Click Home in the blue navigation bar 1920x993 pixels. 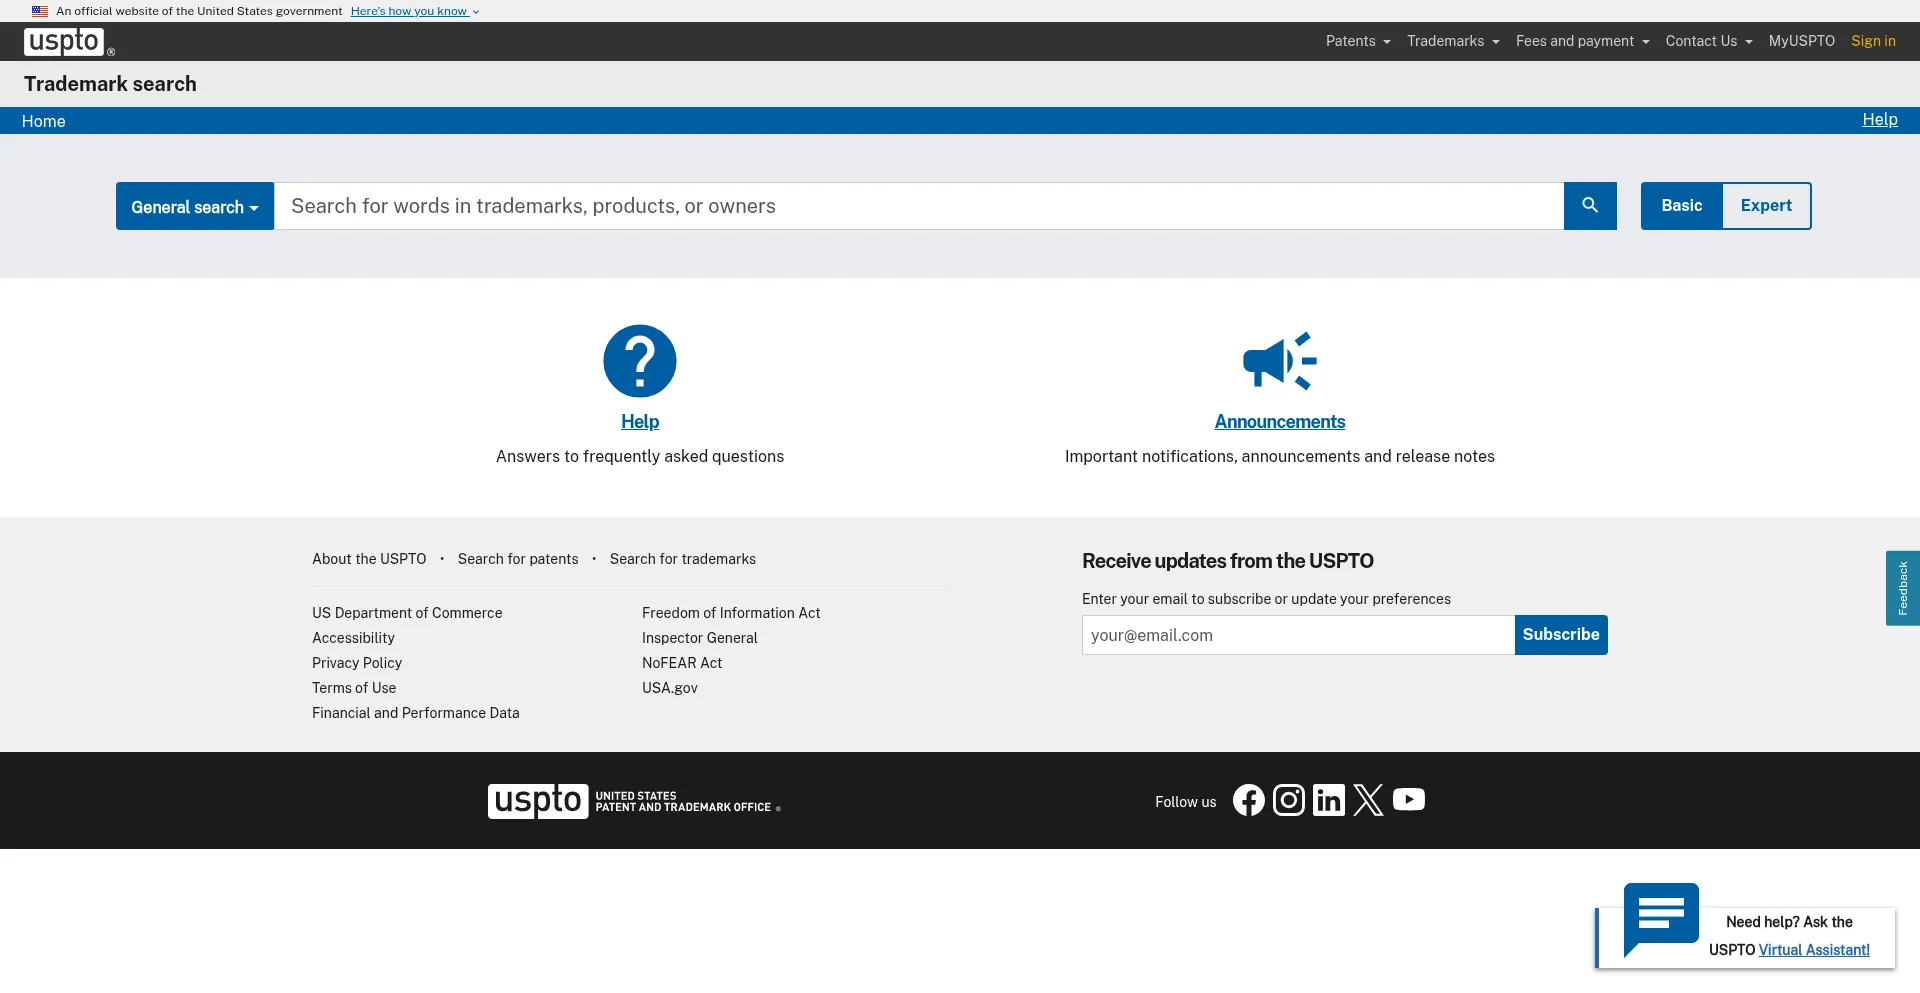tap(44, 121)
